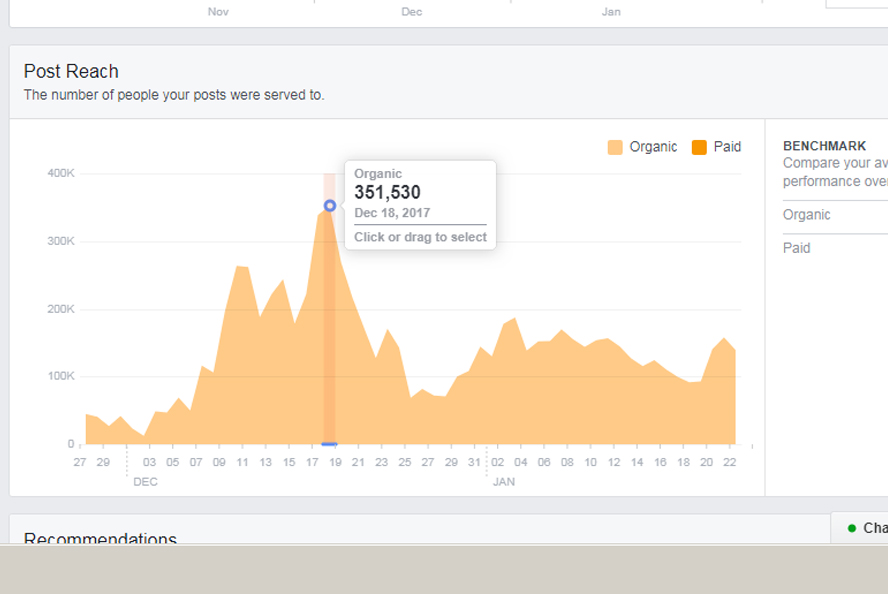The height and width of the screenshot is (594, 888).
Task: Select Jan 04 on the x-axis
Action: (x=520, y=462)
